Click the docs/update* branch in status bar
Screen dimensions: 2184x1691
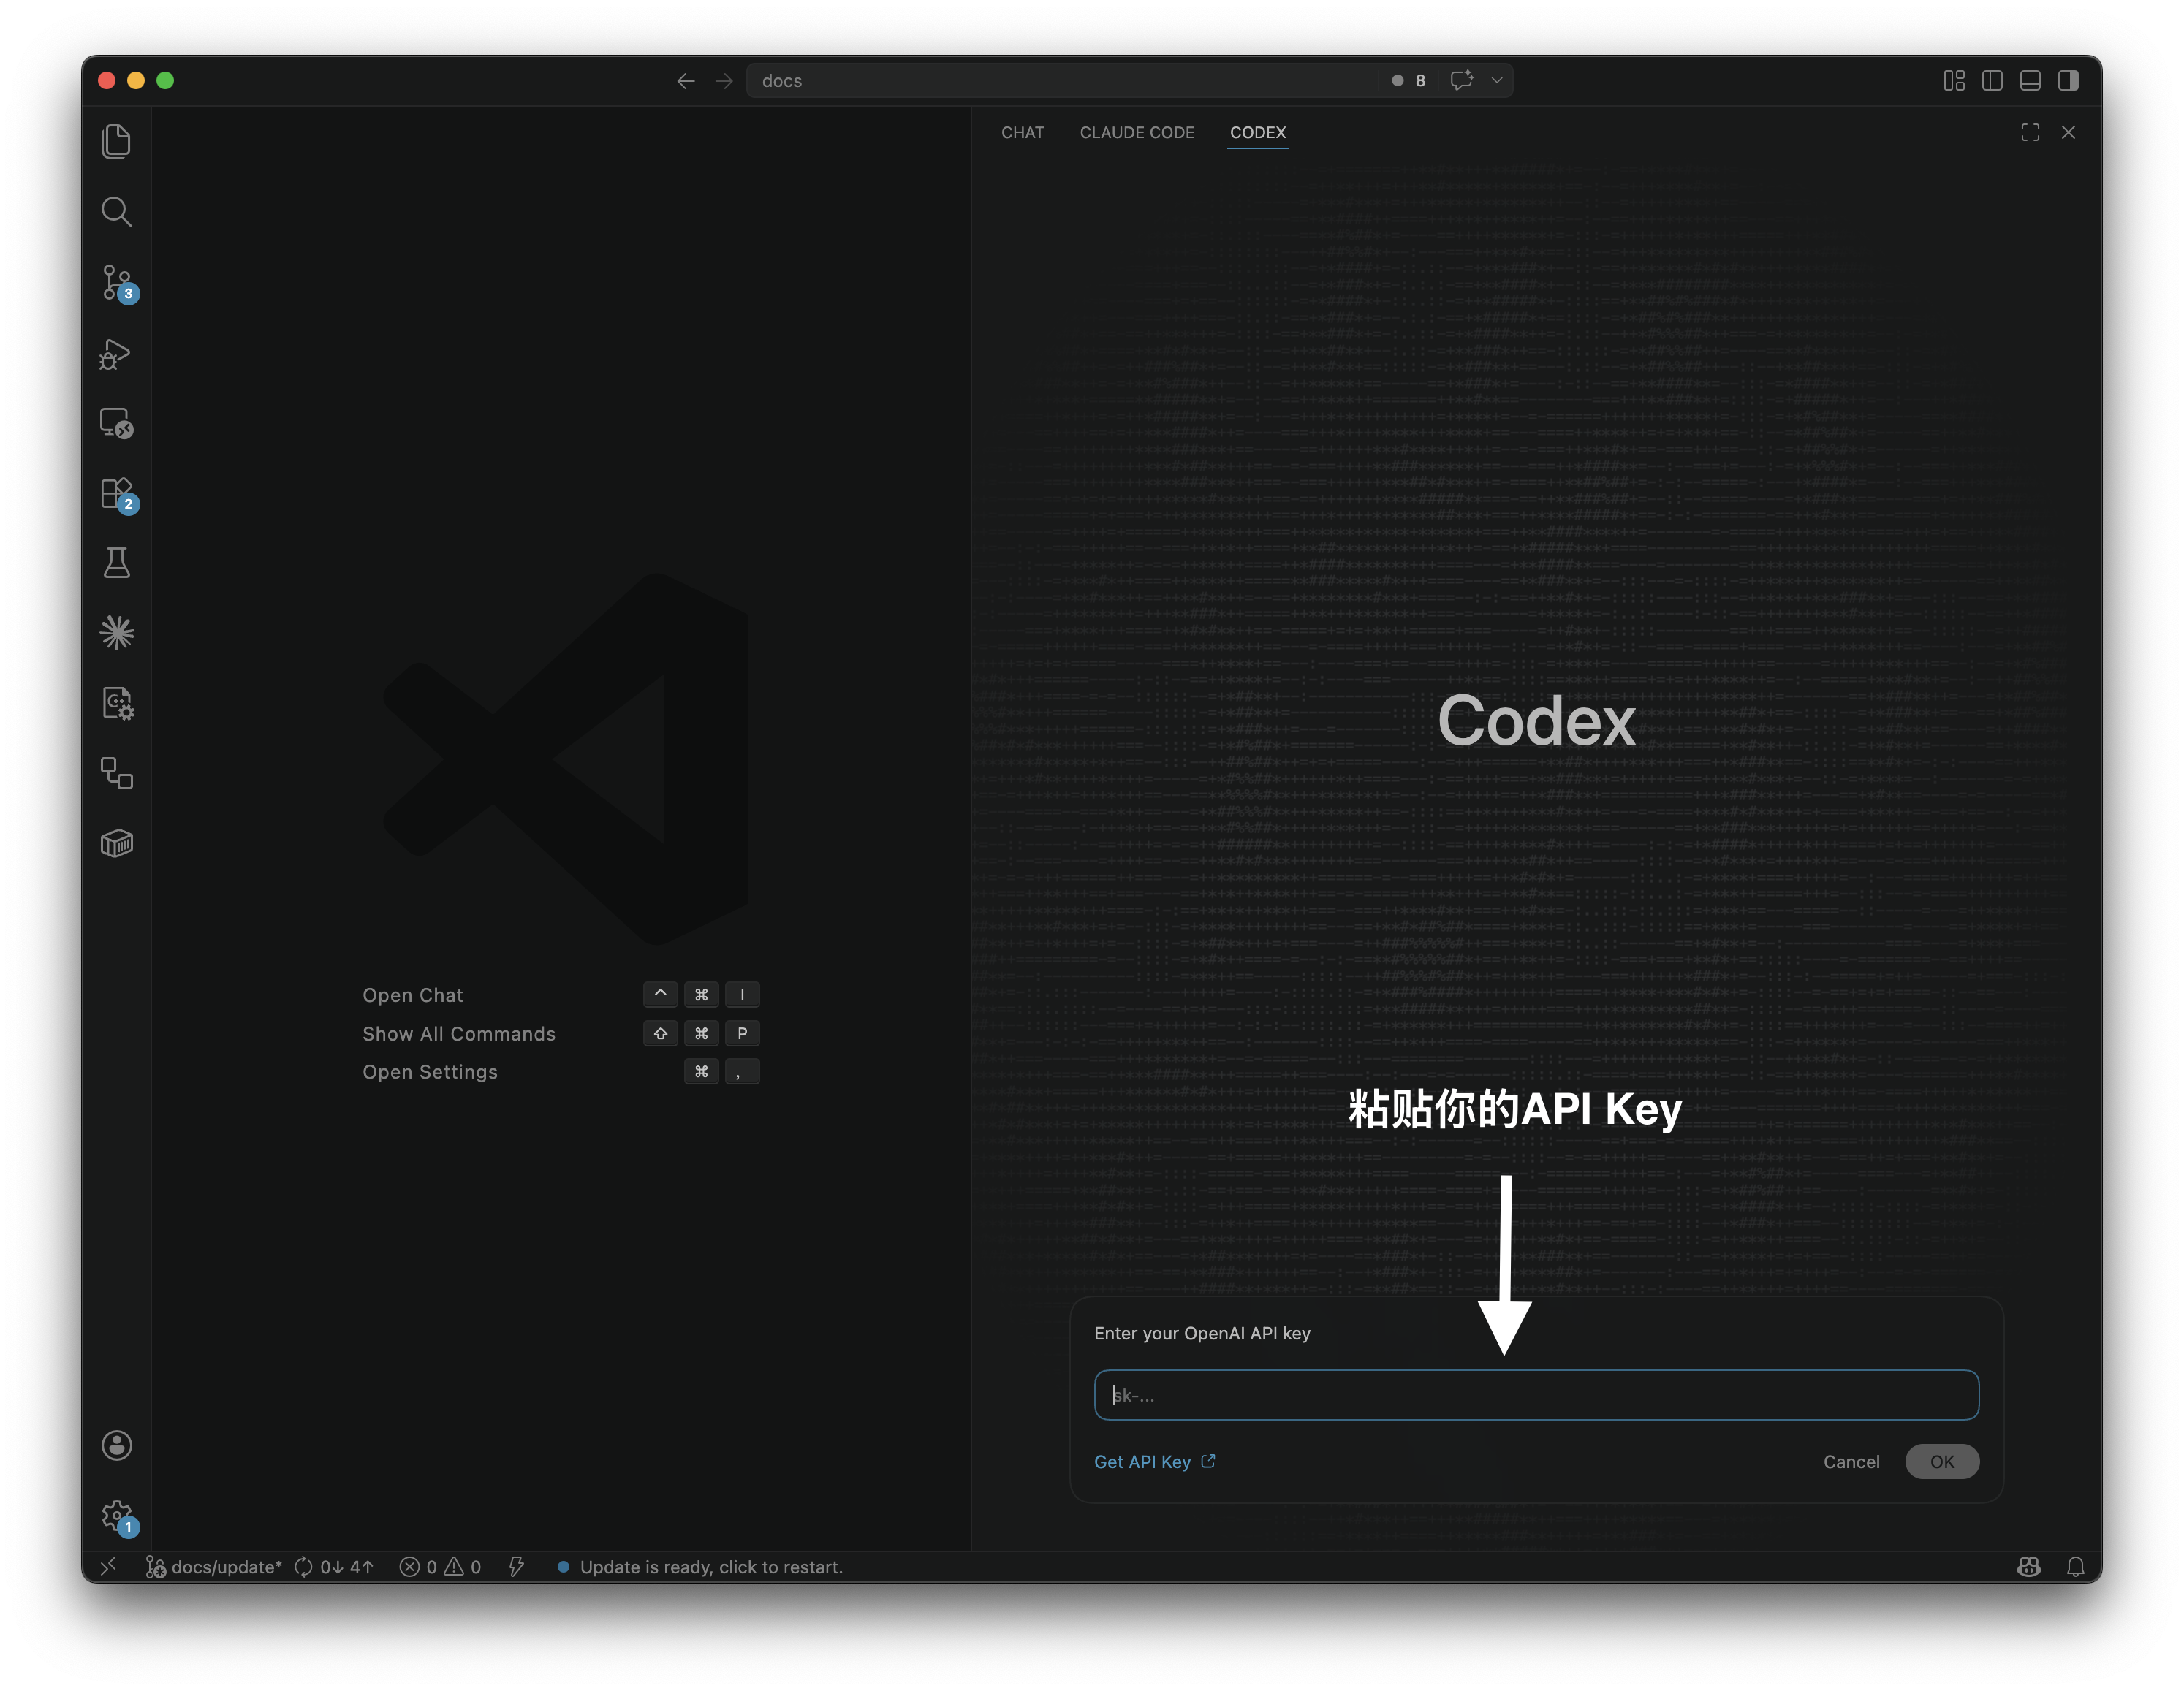[214, 1567]
